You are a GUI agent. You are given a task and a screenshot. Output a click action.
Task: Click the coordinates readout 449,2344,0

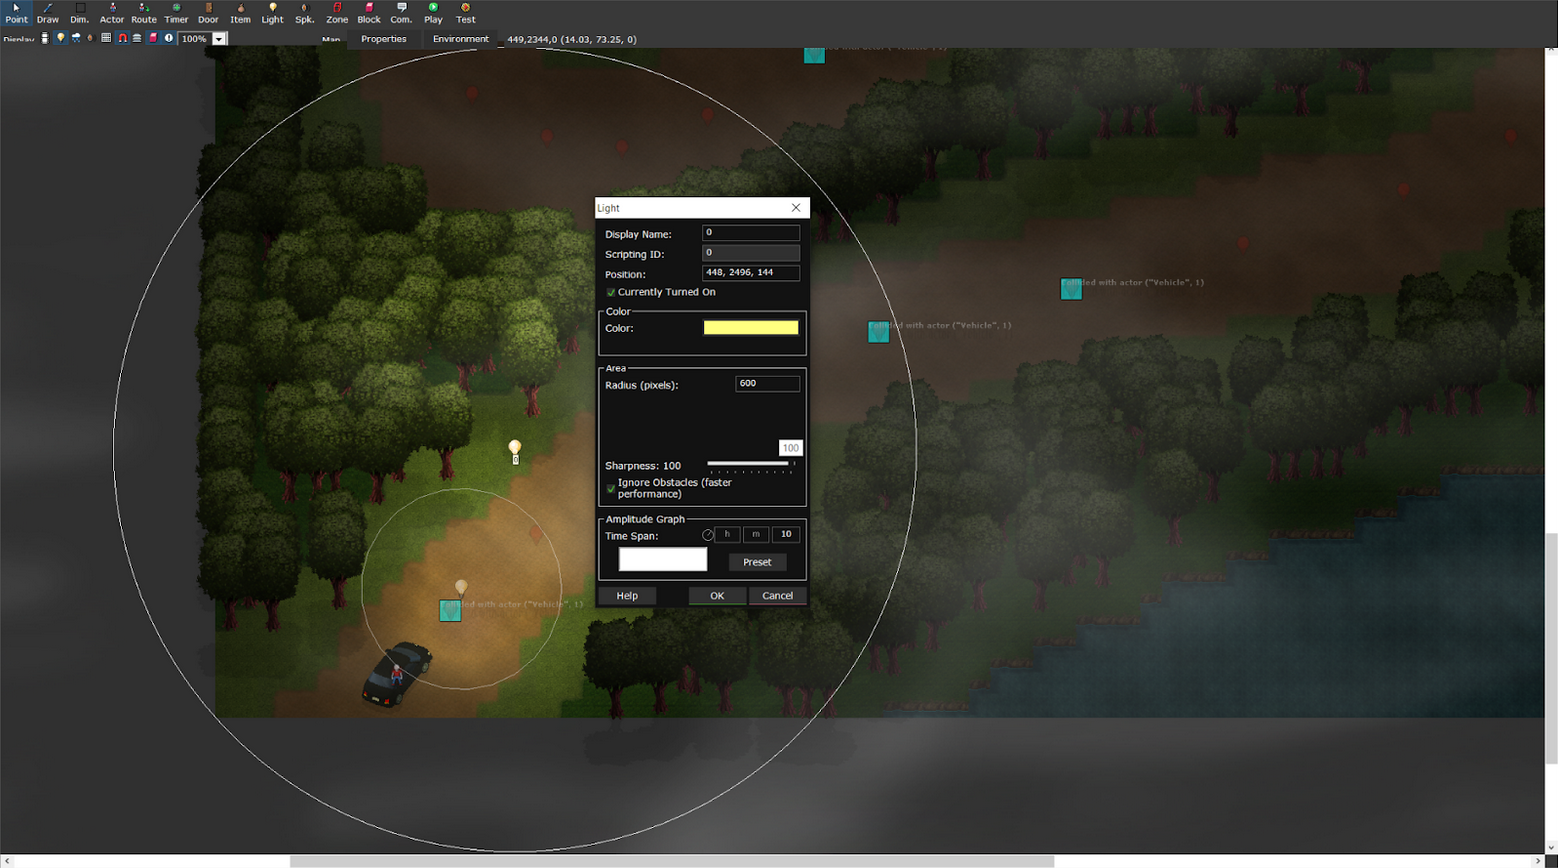pyautogui.click(x=572, y=40)
